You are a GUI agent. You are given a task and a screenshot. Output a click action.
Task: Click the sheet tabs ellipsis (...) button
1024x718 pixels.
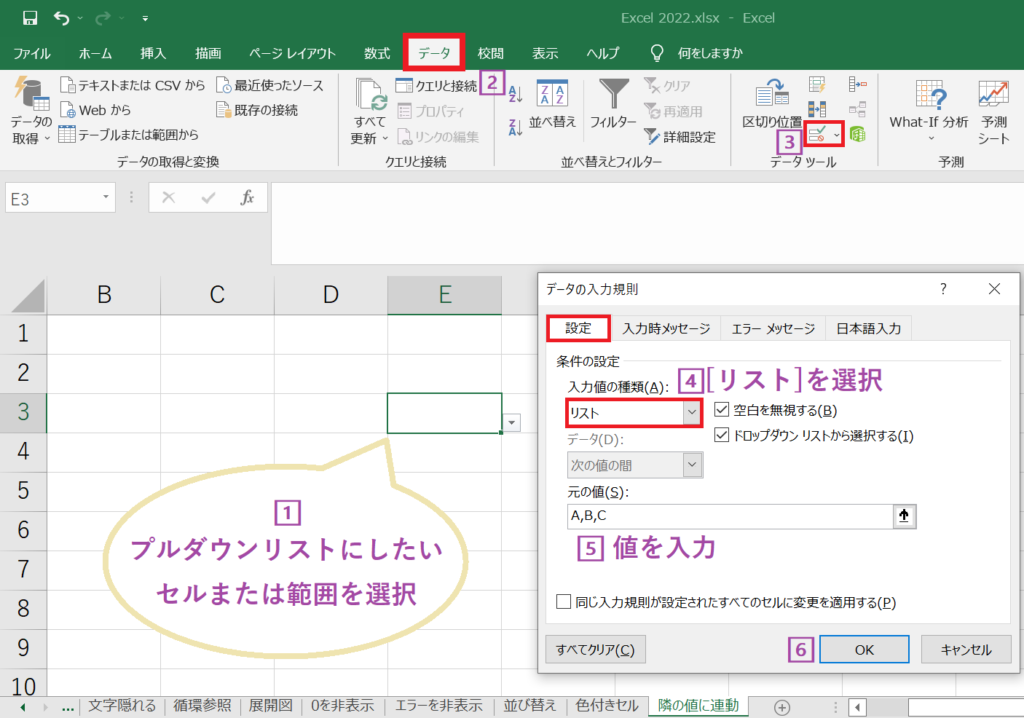tap(68, 707)
